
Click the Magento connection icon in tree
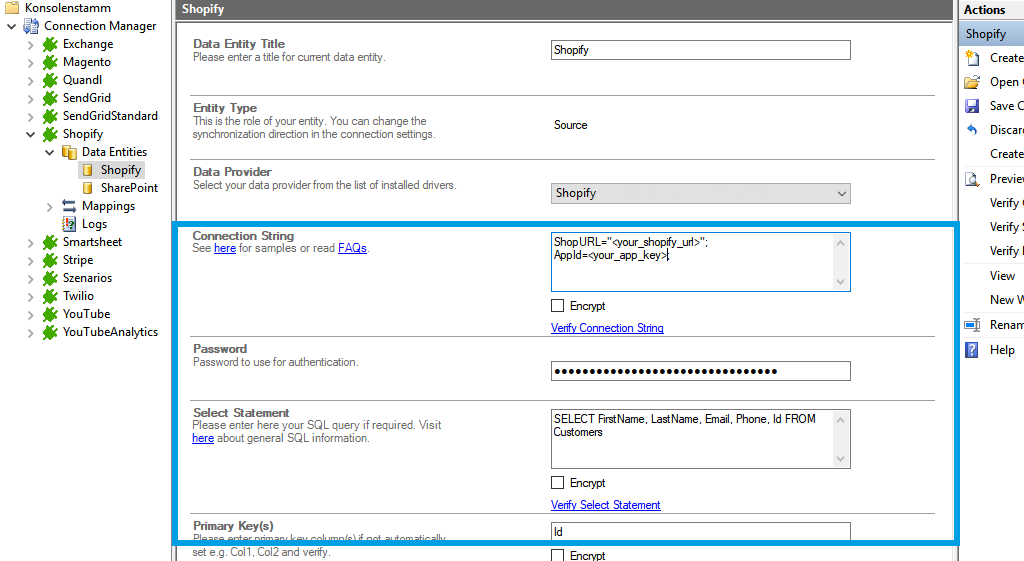pyautogui.click(x=50, y=62)
